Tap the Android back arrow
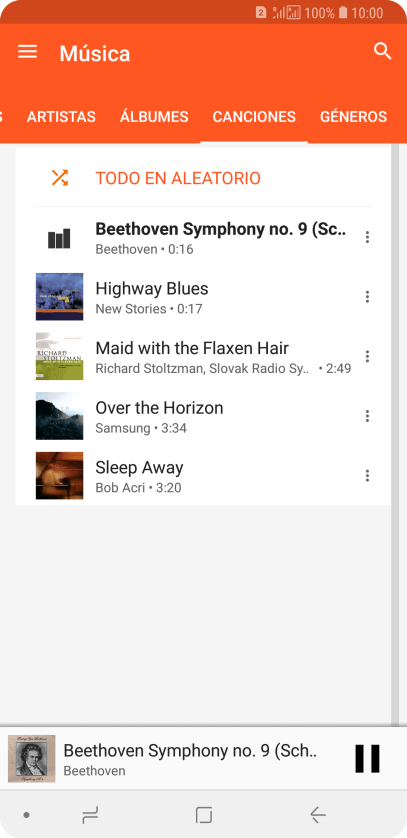 tap(317, 815)
